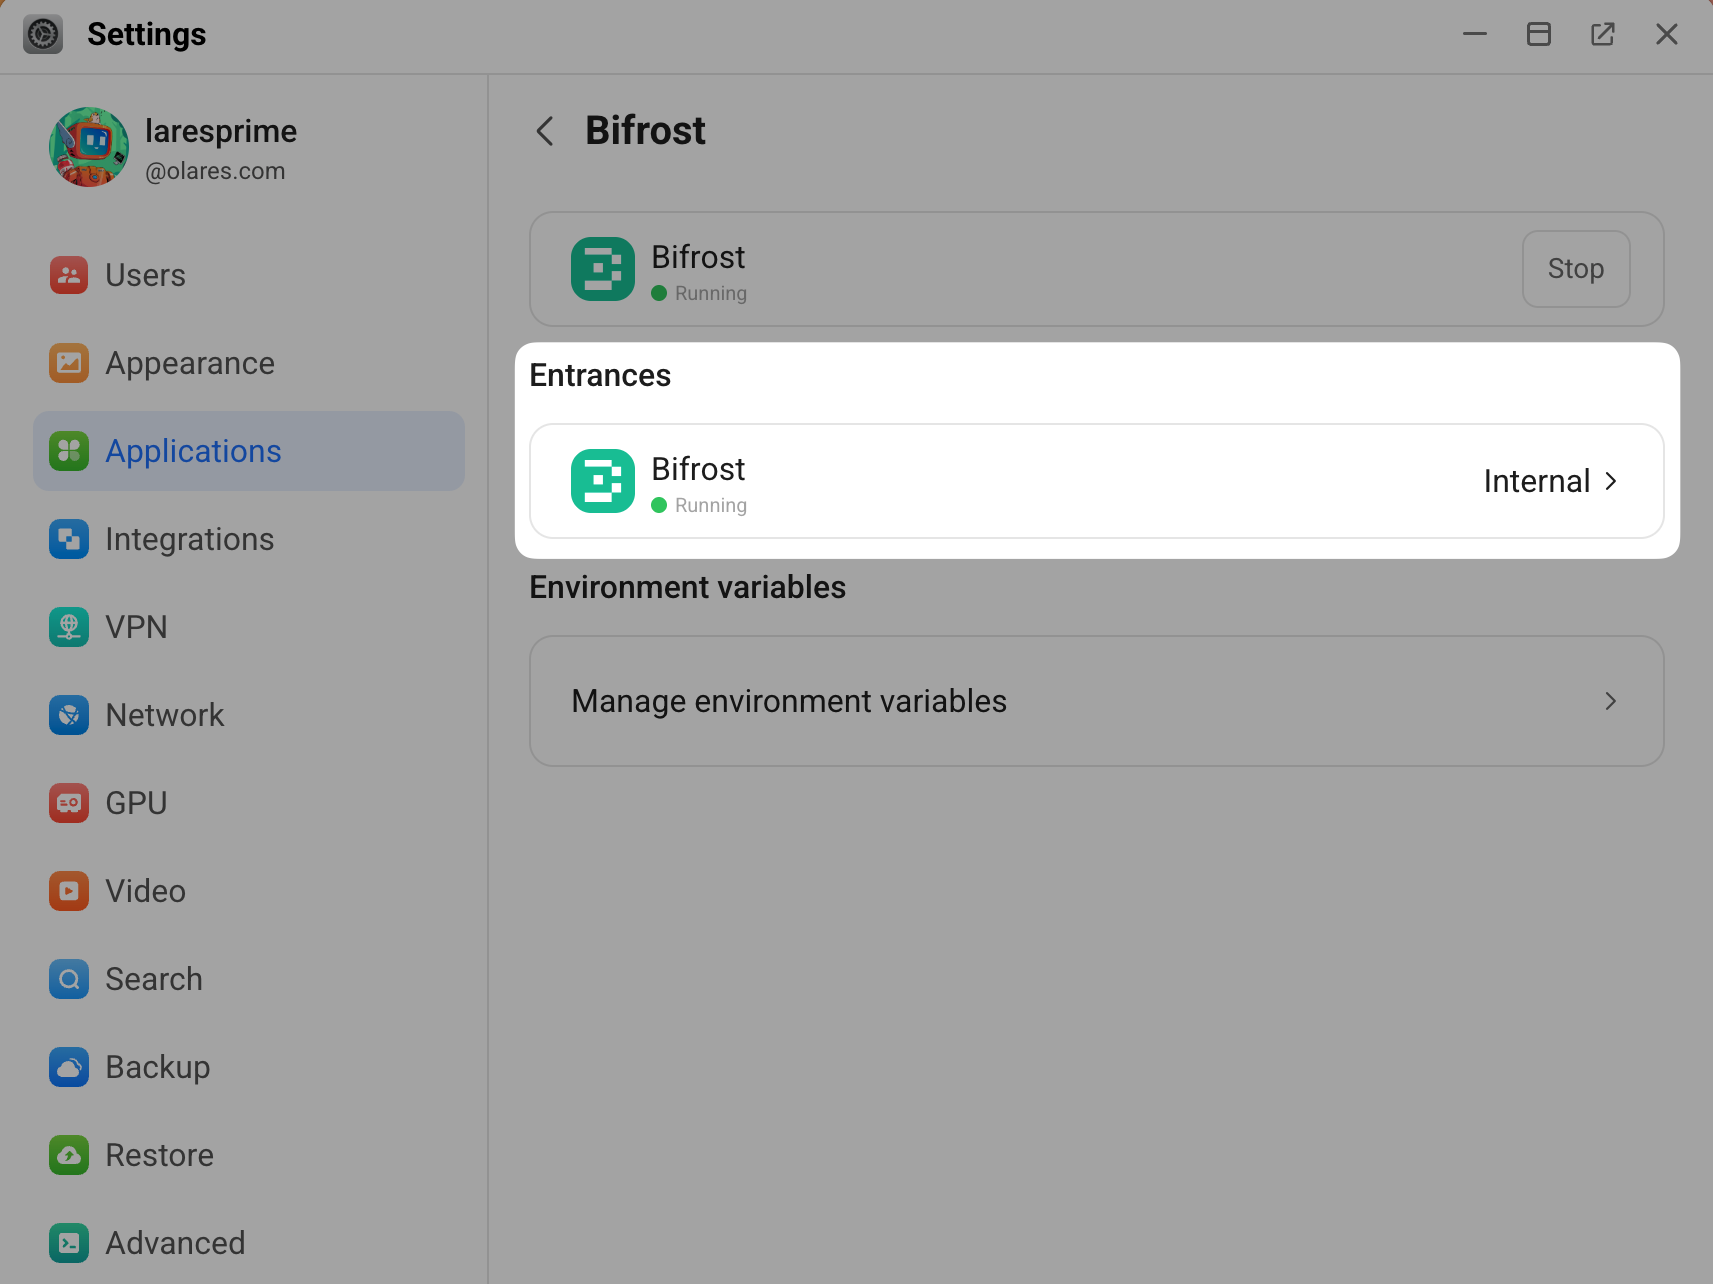Screen dimensions: 1713x1284
Task: Select the Video settings icon
Action: tap(68, 891)
